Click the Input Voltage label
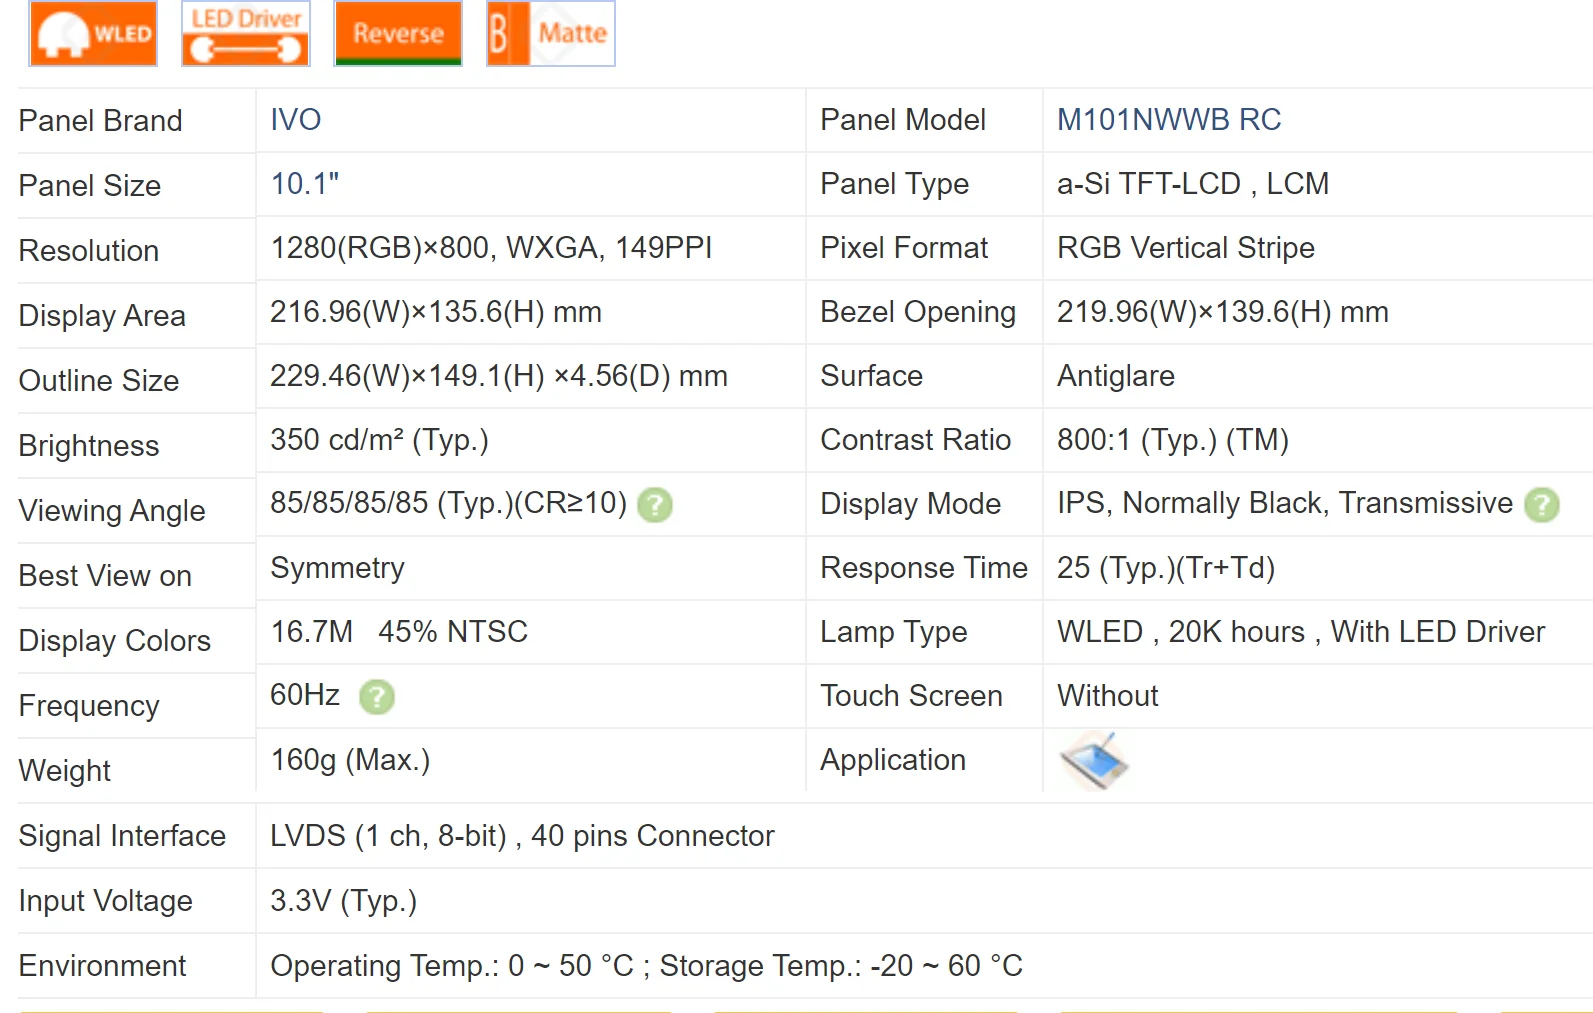The width and height of the screenshot is (1593, 1013). coord(105,901)
